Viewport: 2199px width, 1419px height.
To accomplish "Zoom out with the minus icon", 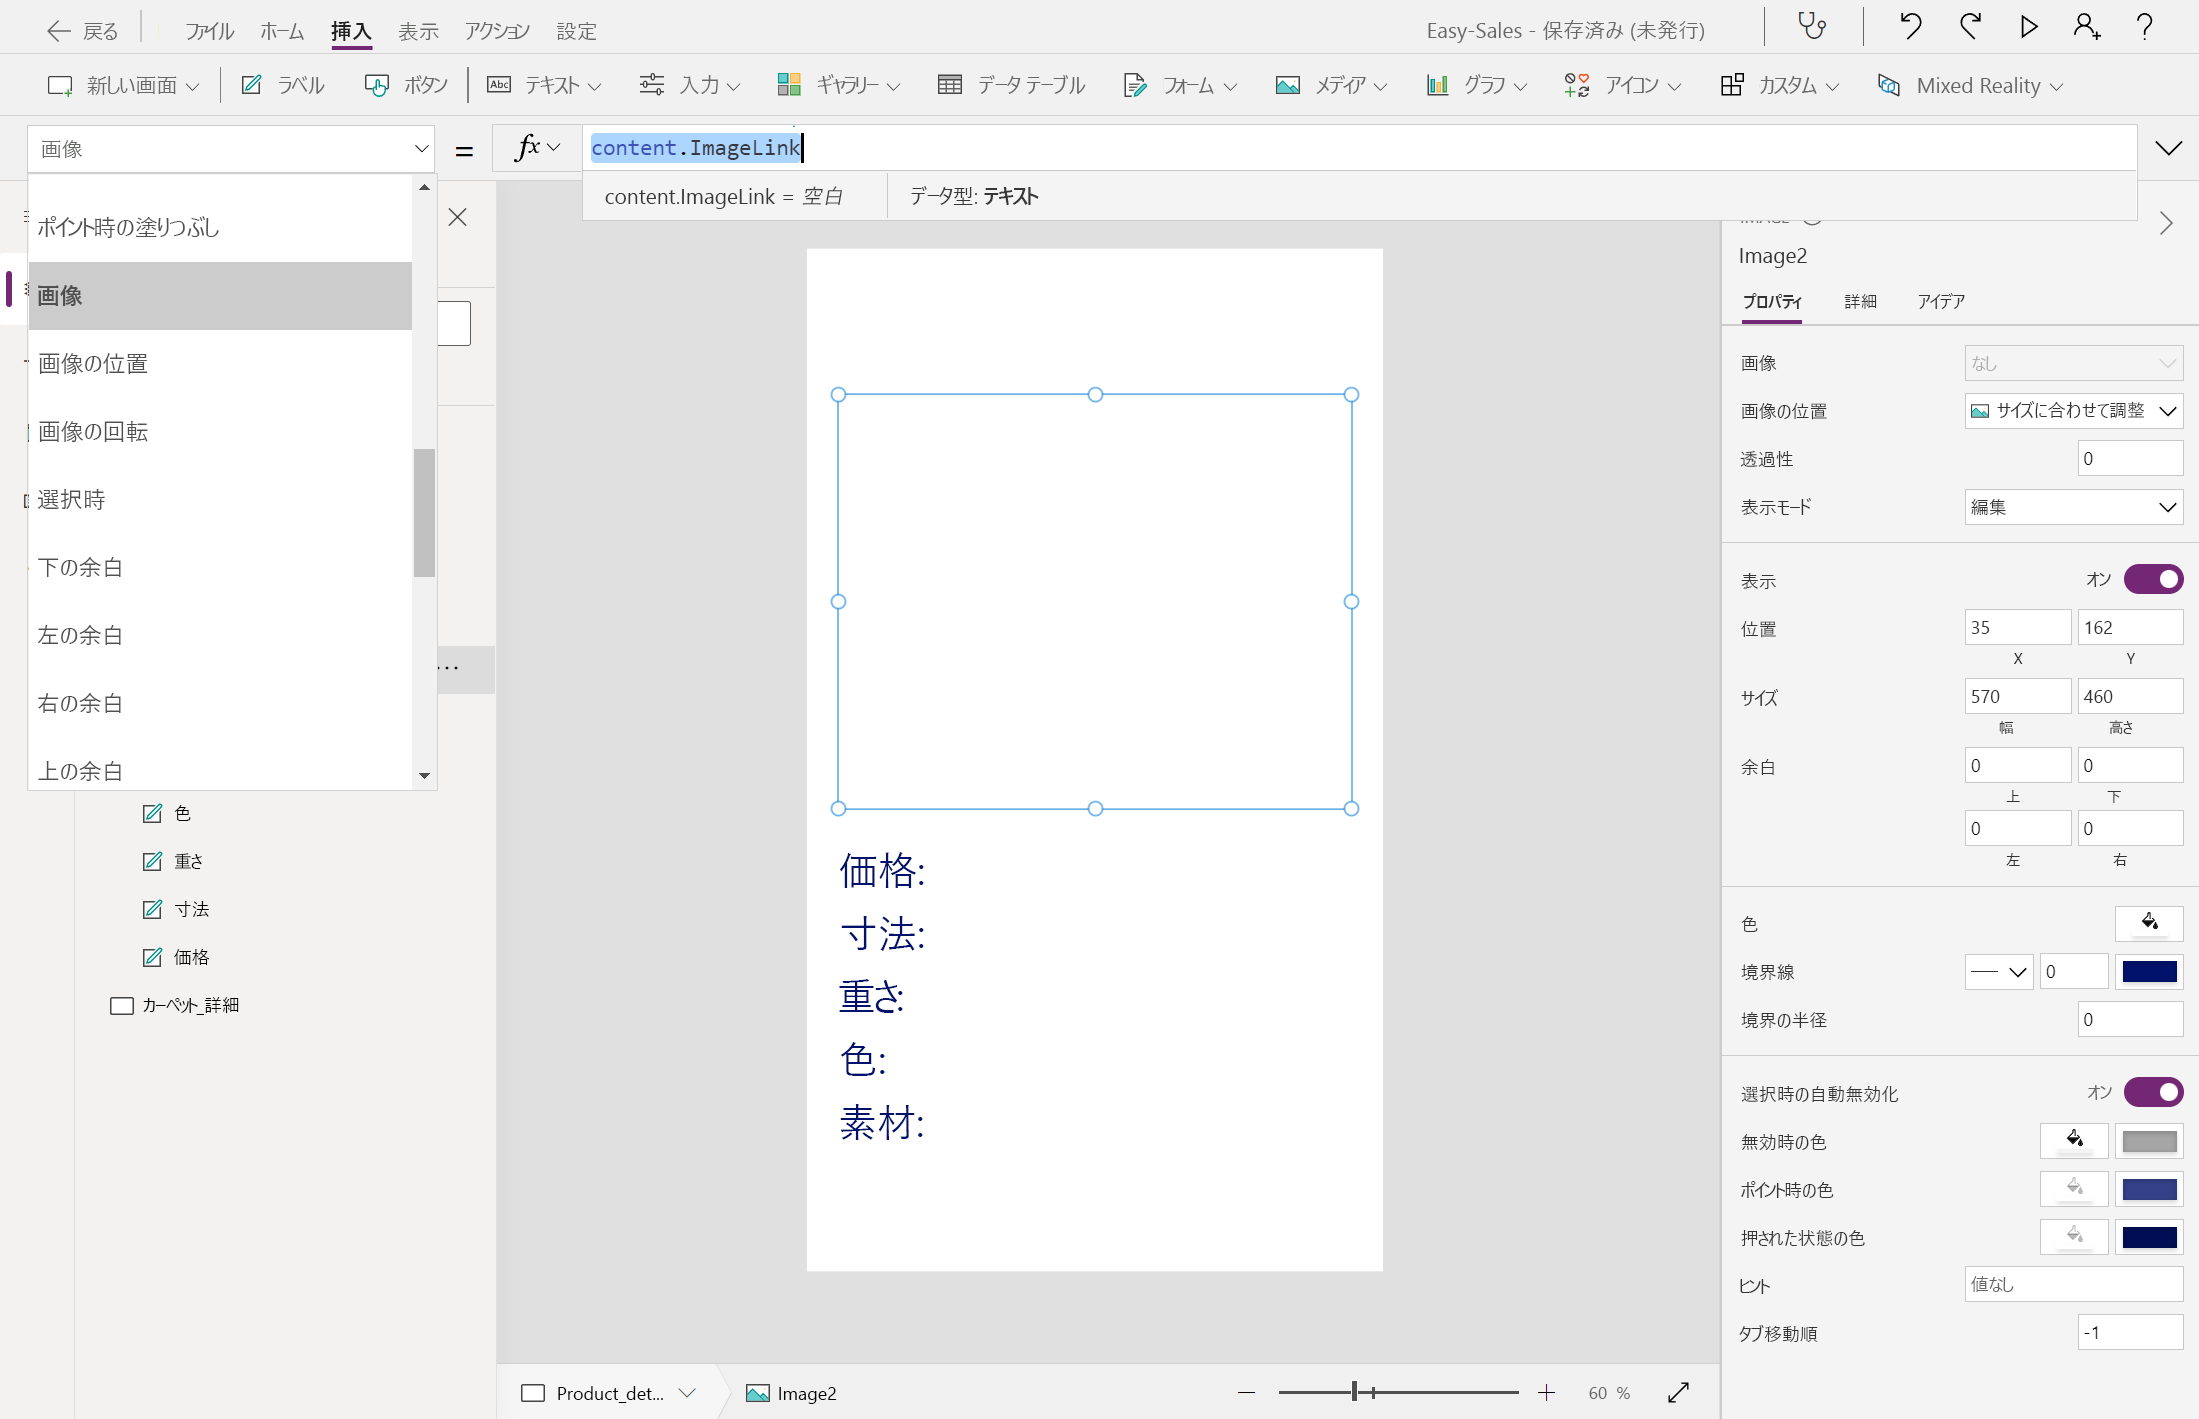I will point(1246,1393).
